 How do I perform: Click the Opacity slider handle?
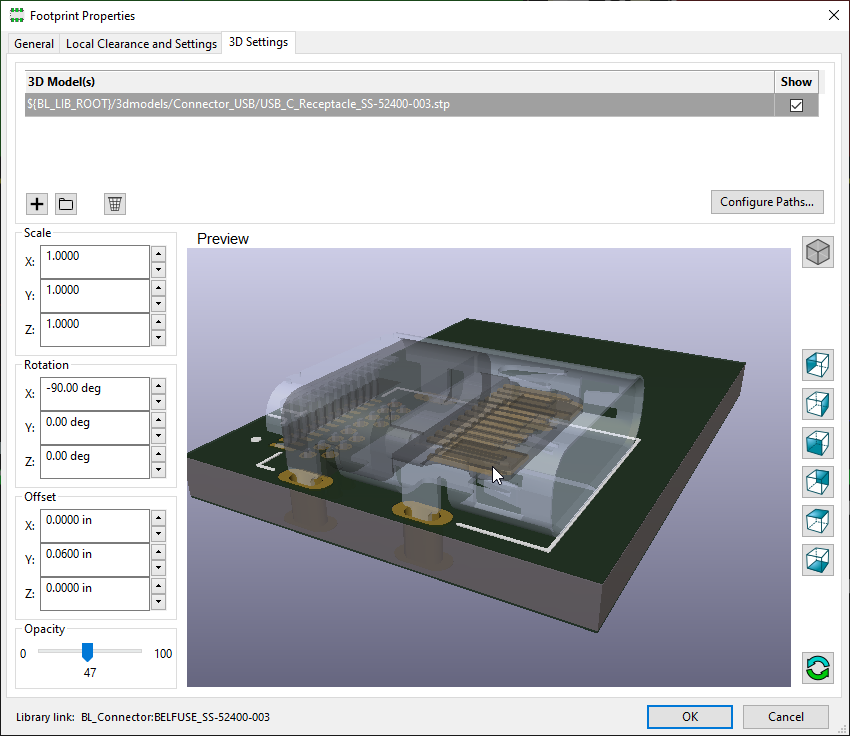tap(88, 652)
